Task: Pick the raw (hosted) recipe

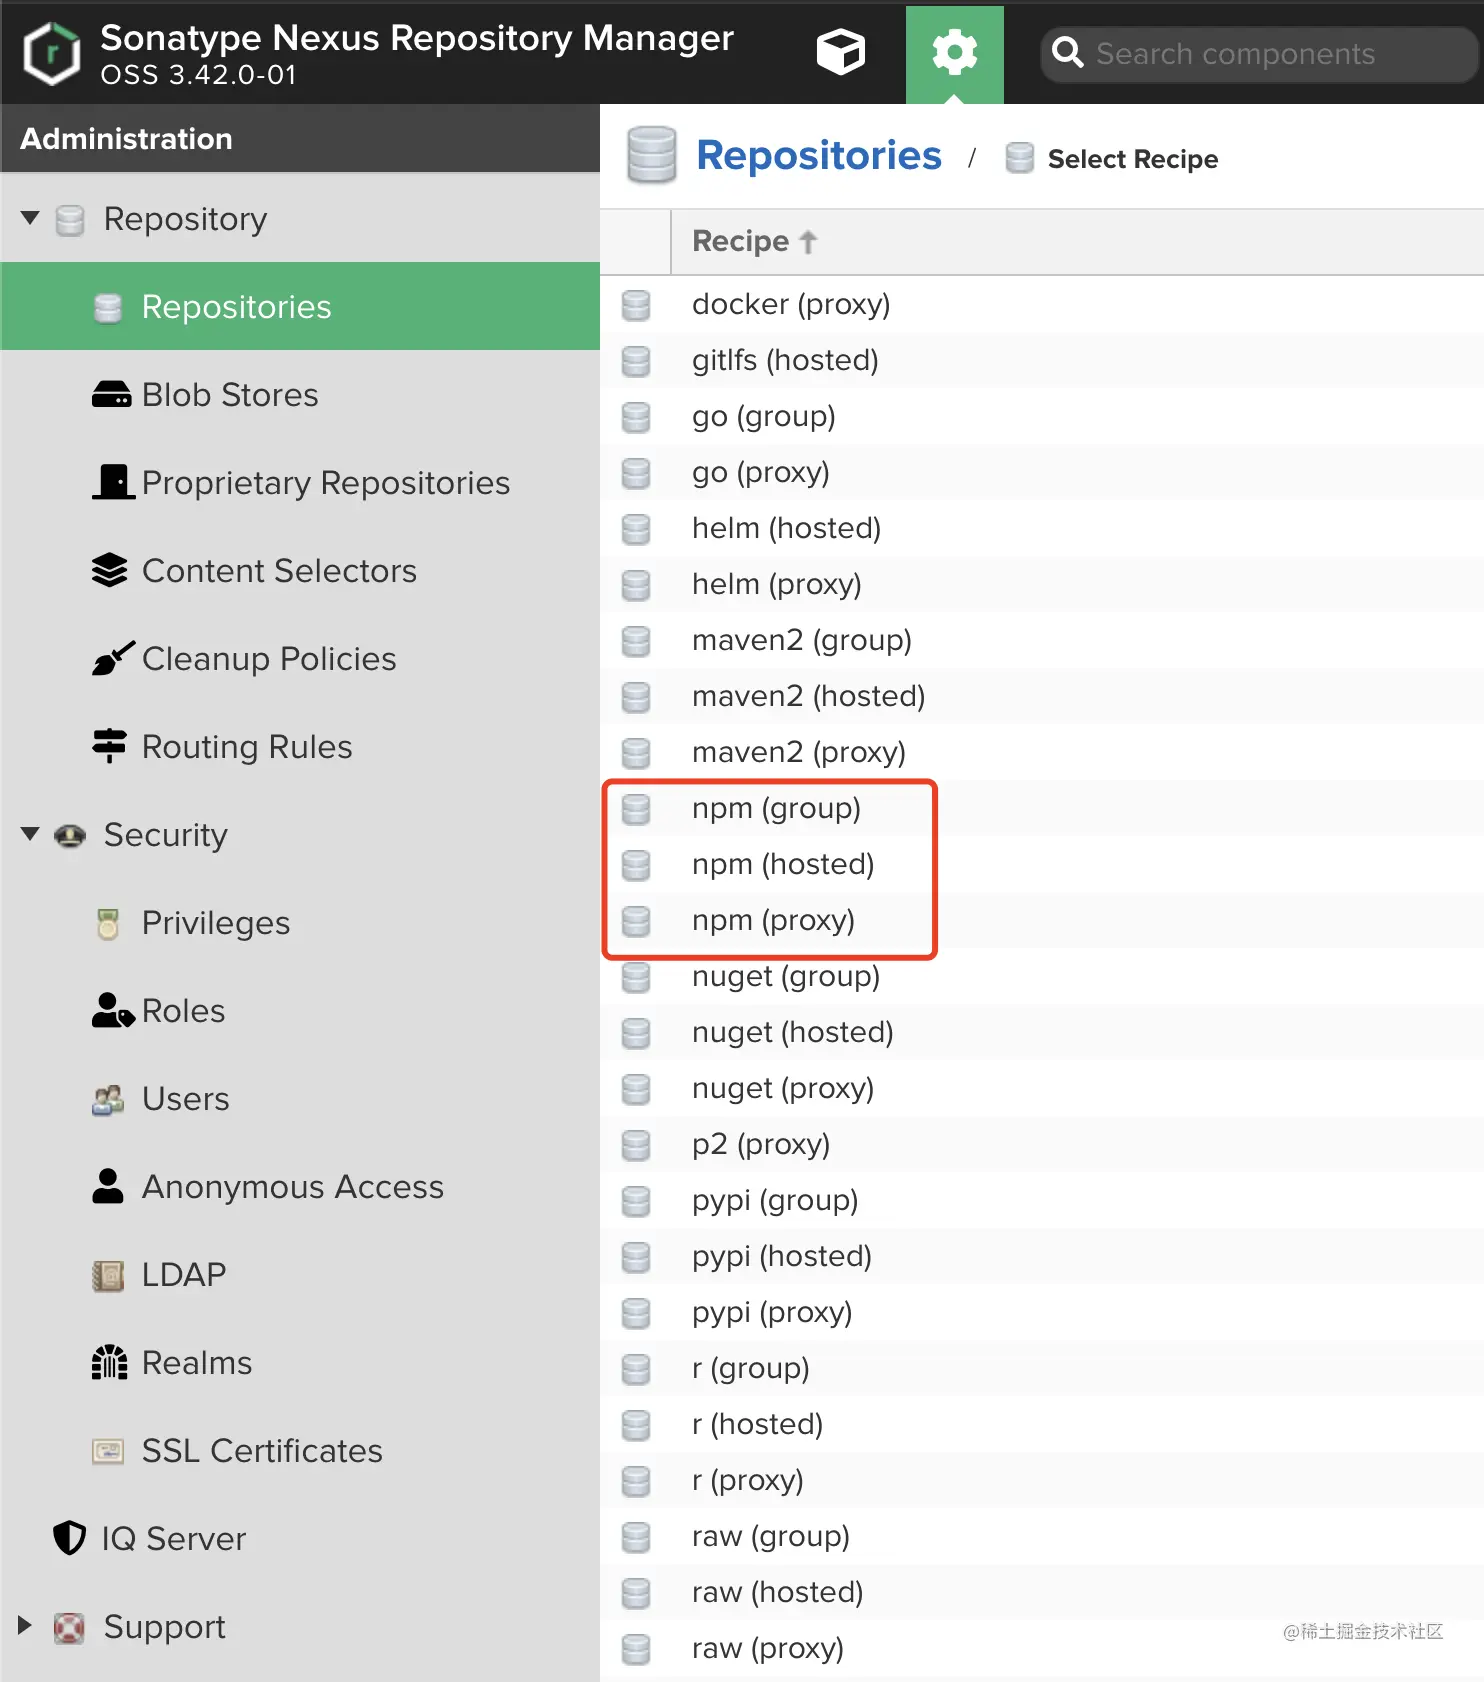Action: (777, 1592)
